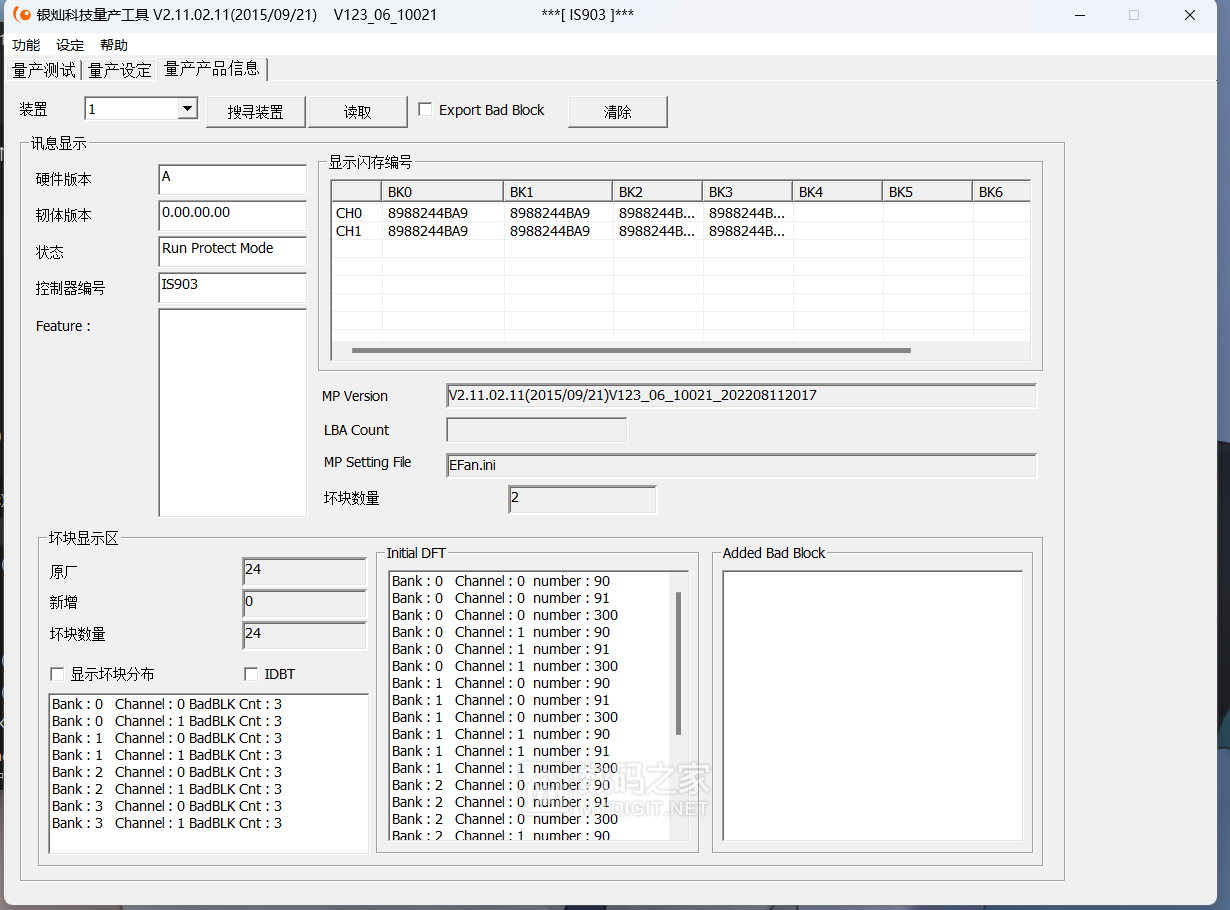The width and height of the screenshot is (1230, 910).
Task: Select CH0 row BK1 flash ID cell
Action: coord(556,213)
